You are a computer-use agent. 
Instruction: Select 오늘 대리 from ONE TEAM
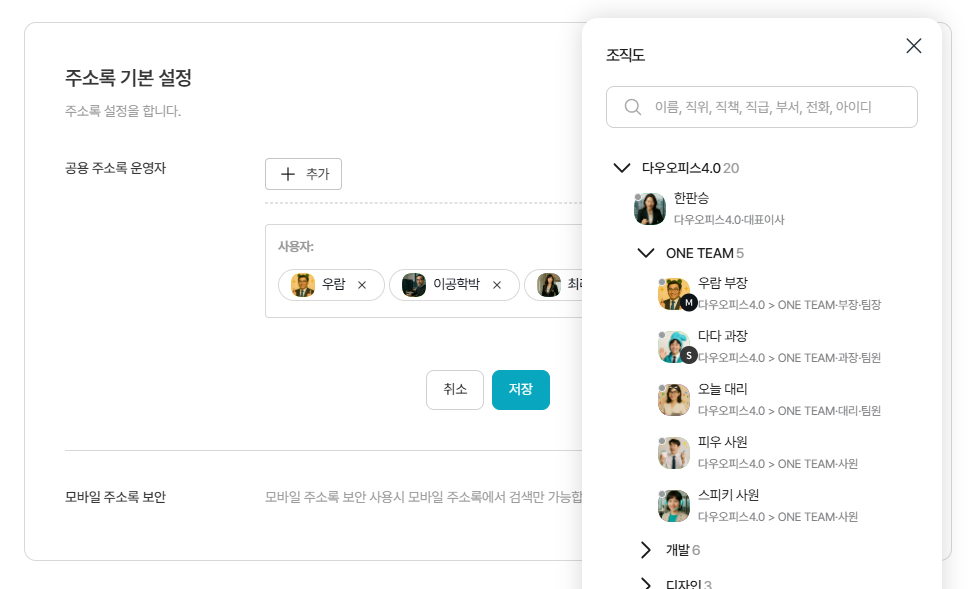[x=722, y=389]
